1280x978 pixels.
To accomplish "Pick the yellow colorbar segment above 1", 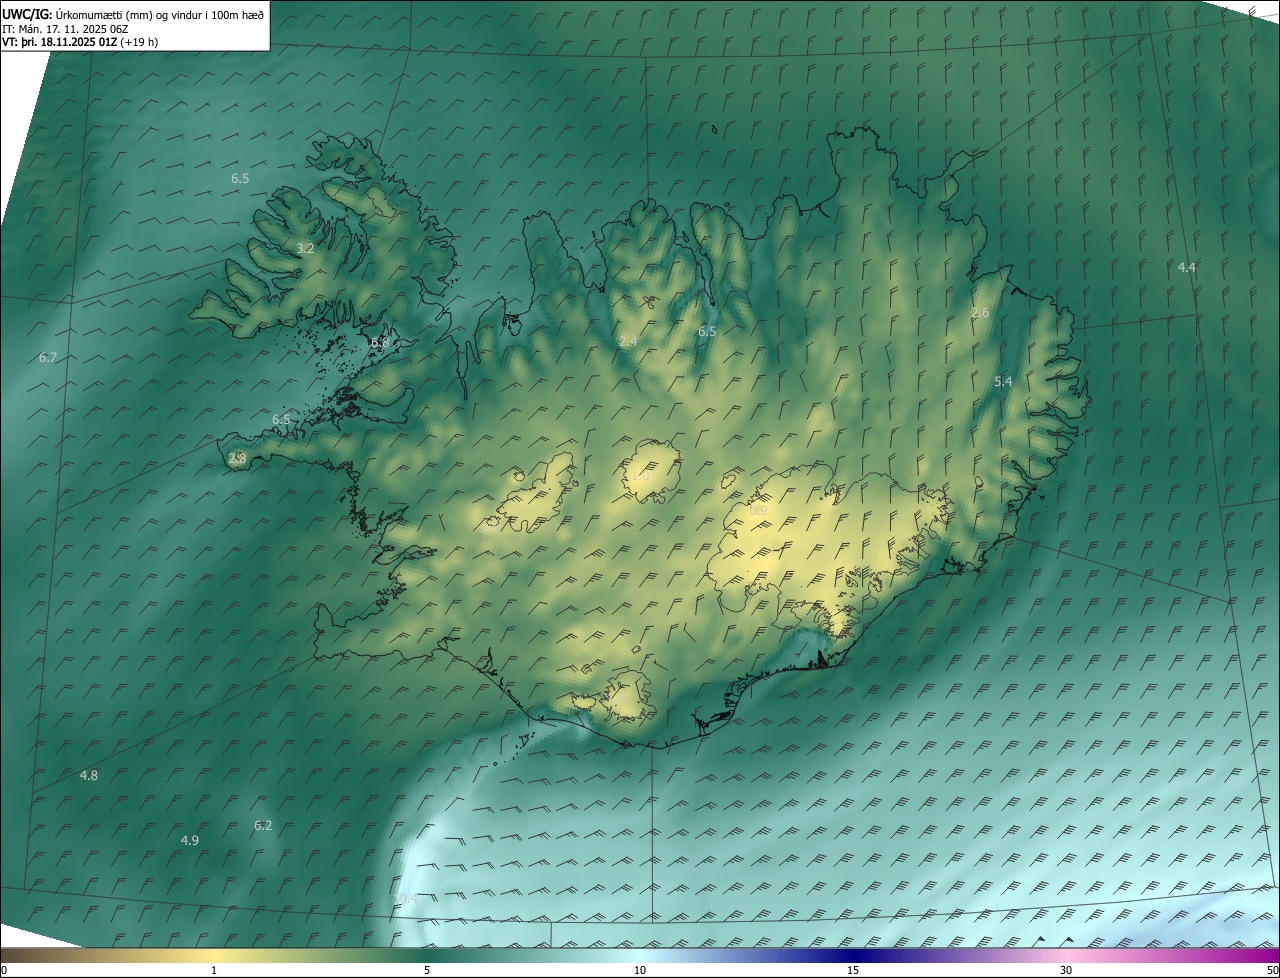I will pyautogui.click(x=214, y=955).
